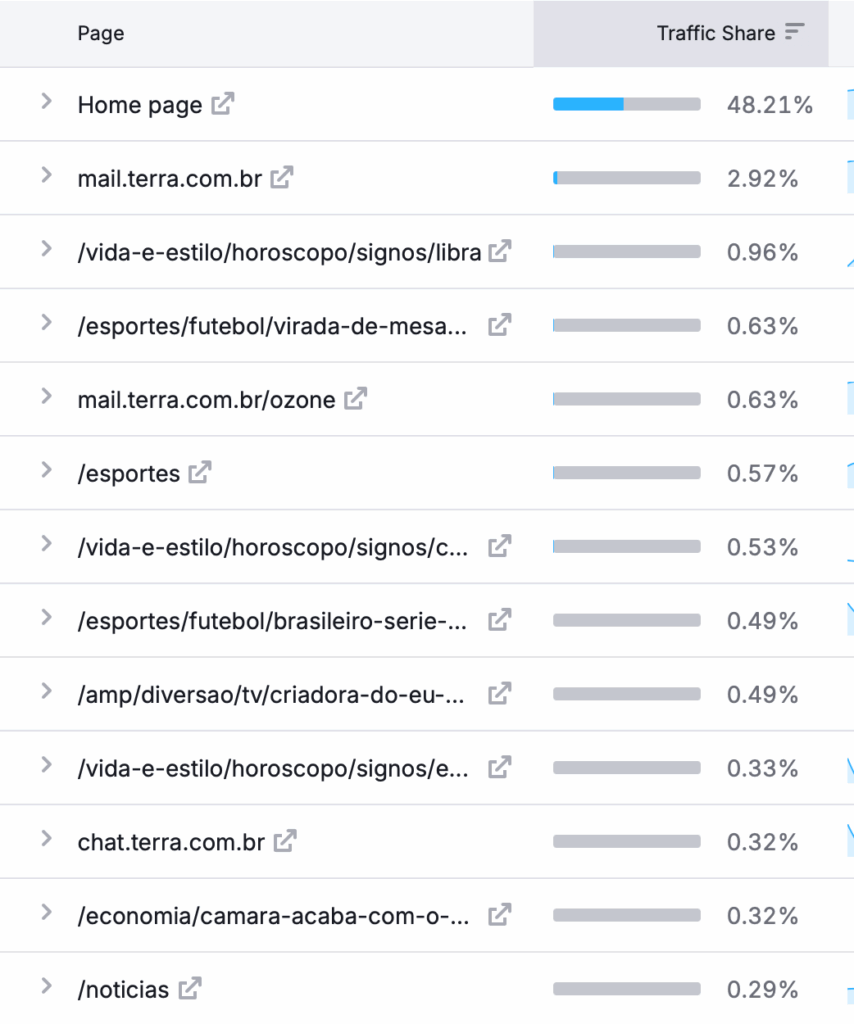Image resolution: width=854 pixels, height=1024 pixels.
Task: Click the /vida-e-estilo/horoscopo/signos/libra page link
Action: point(279,252)
